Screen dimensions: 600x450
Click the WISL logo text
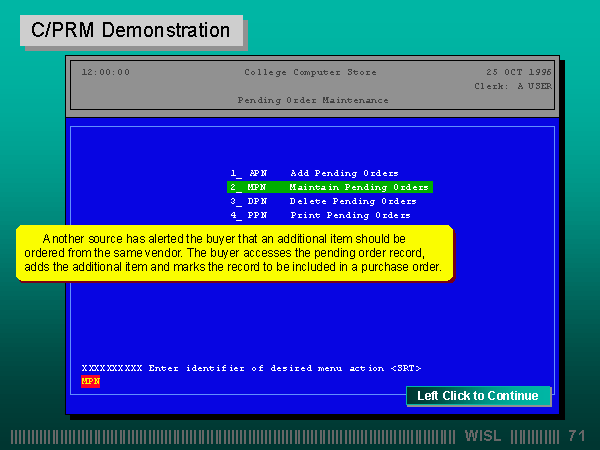click(x=485, y=437)
